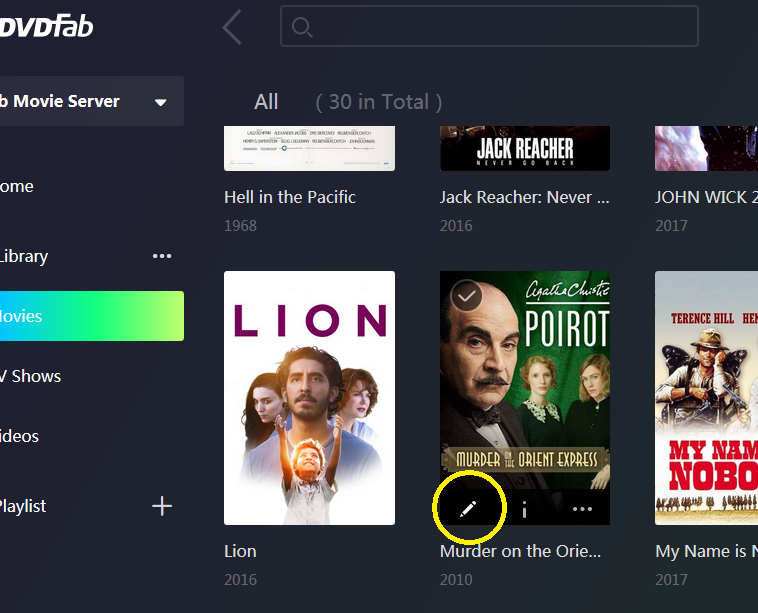Go back with the left arrow
Viewport: 758px width, 613px height.
[232, 28]
